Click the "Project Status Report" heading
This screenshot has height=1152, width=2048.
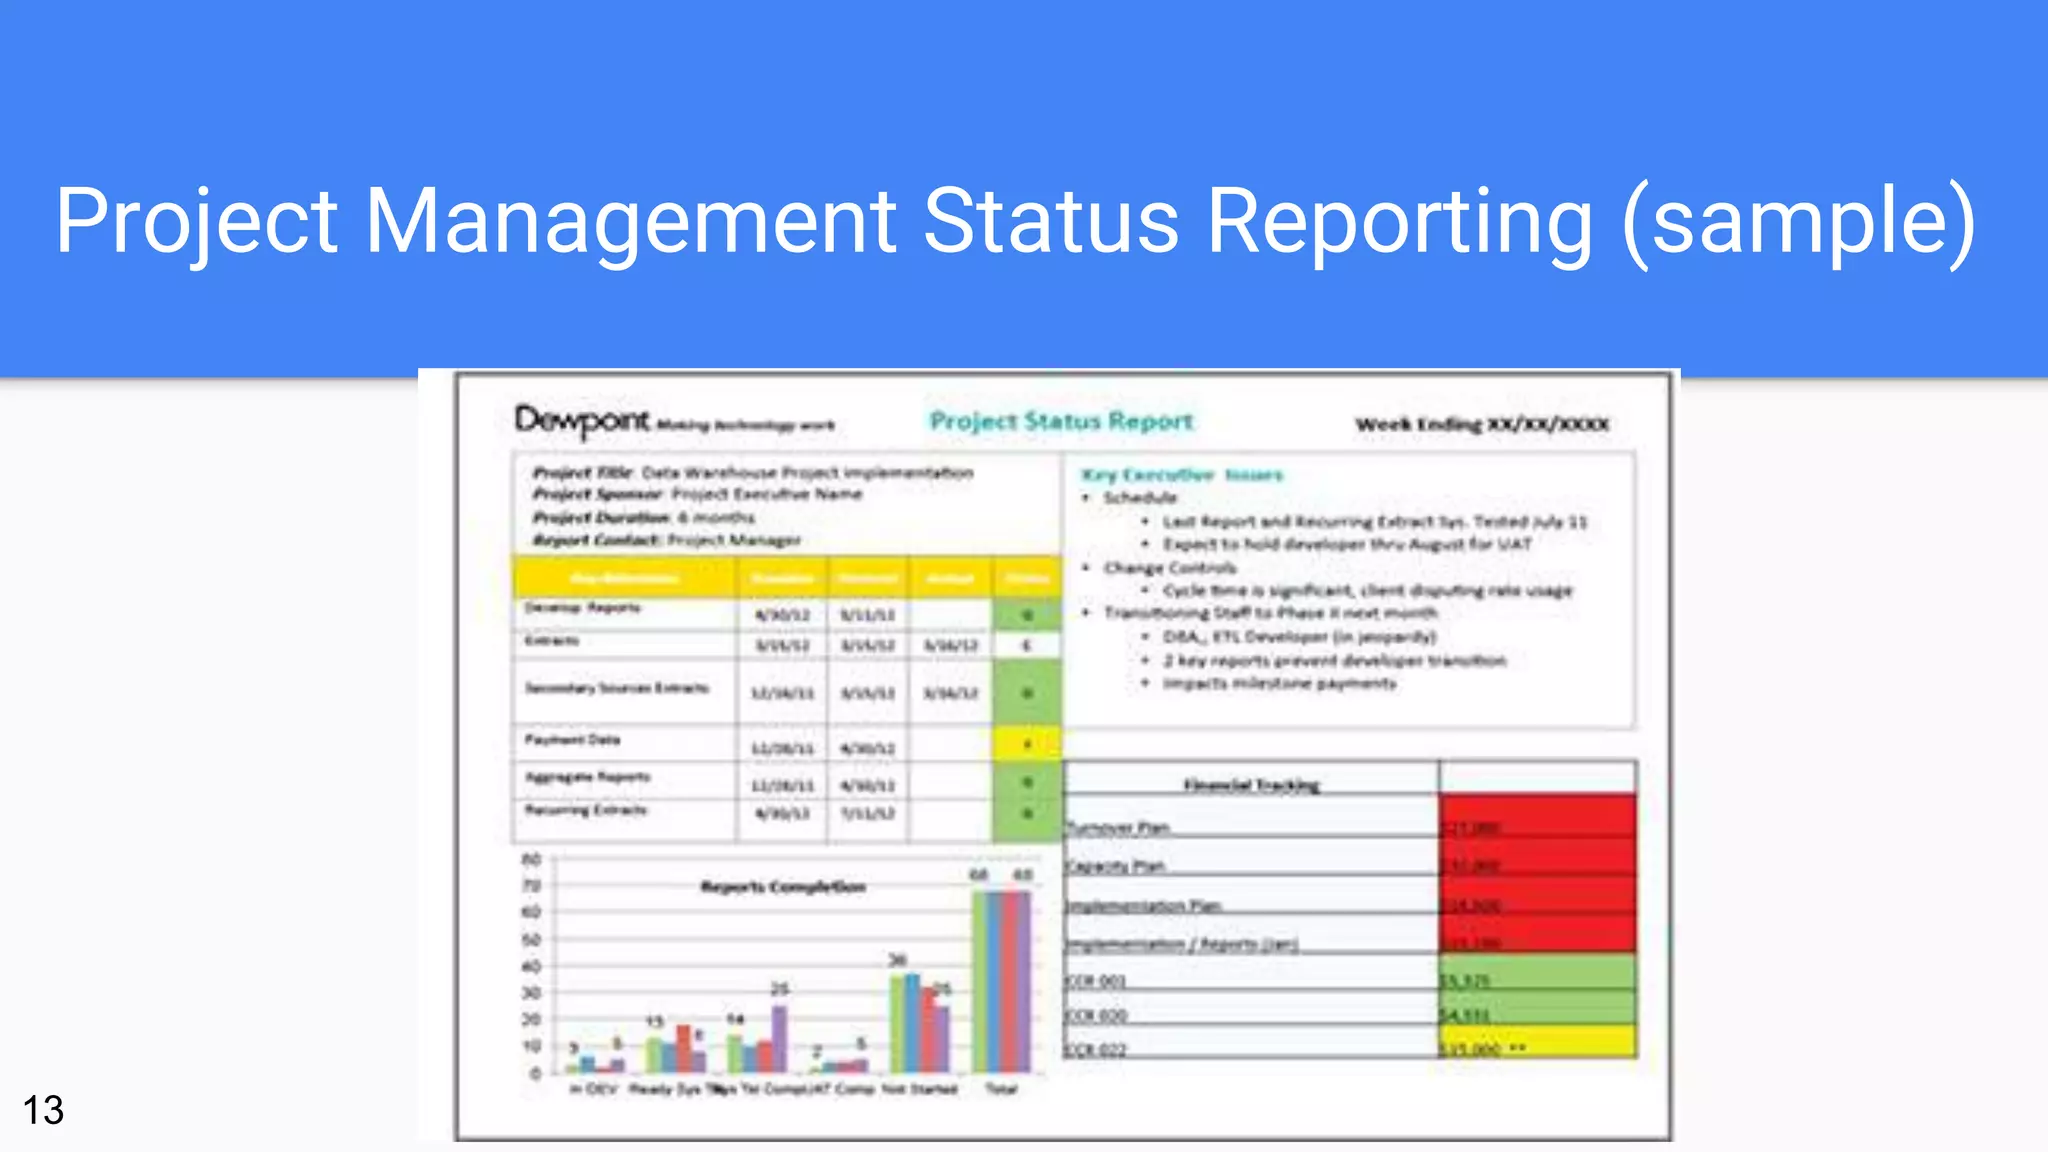[1061, 421]
